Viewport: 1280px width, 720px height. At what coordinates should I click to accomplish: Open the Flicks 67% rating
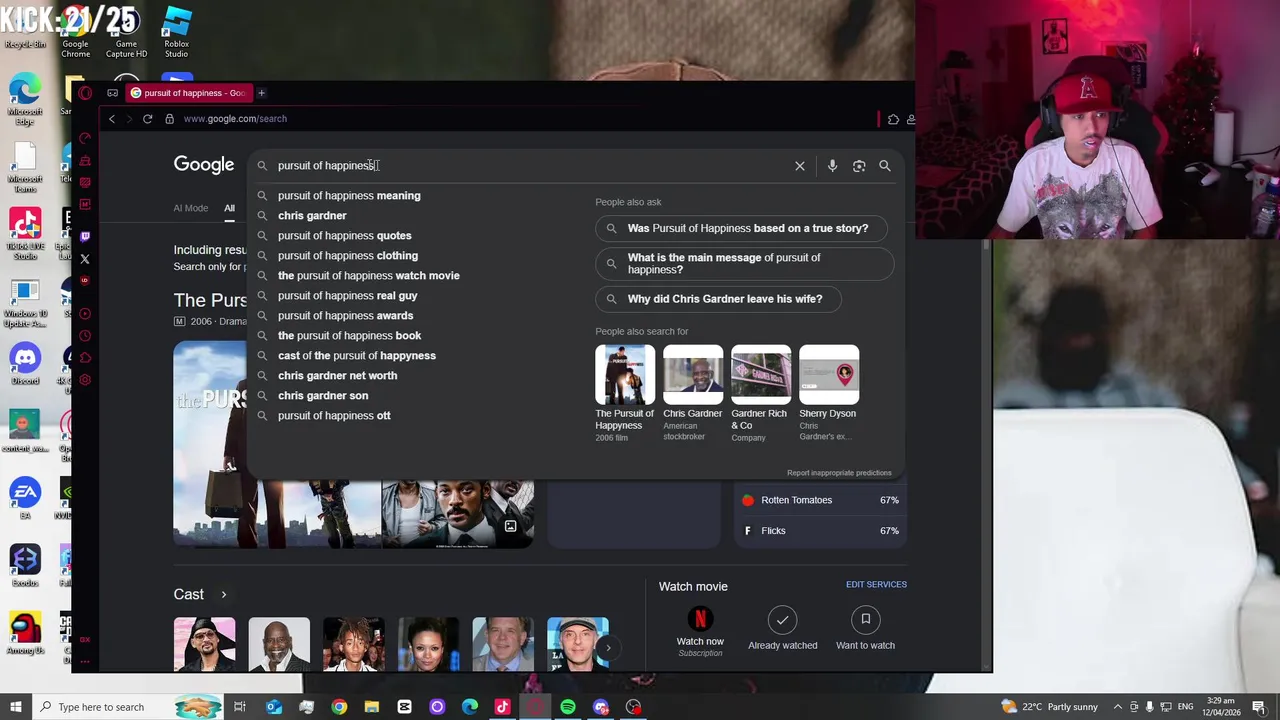820,531
